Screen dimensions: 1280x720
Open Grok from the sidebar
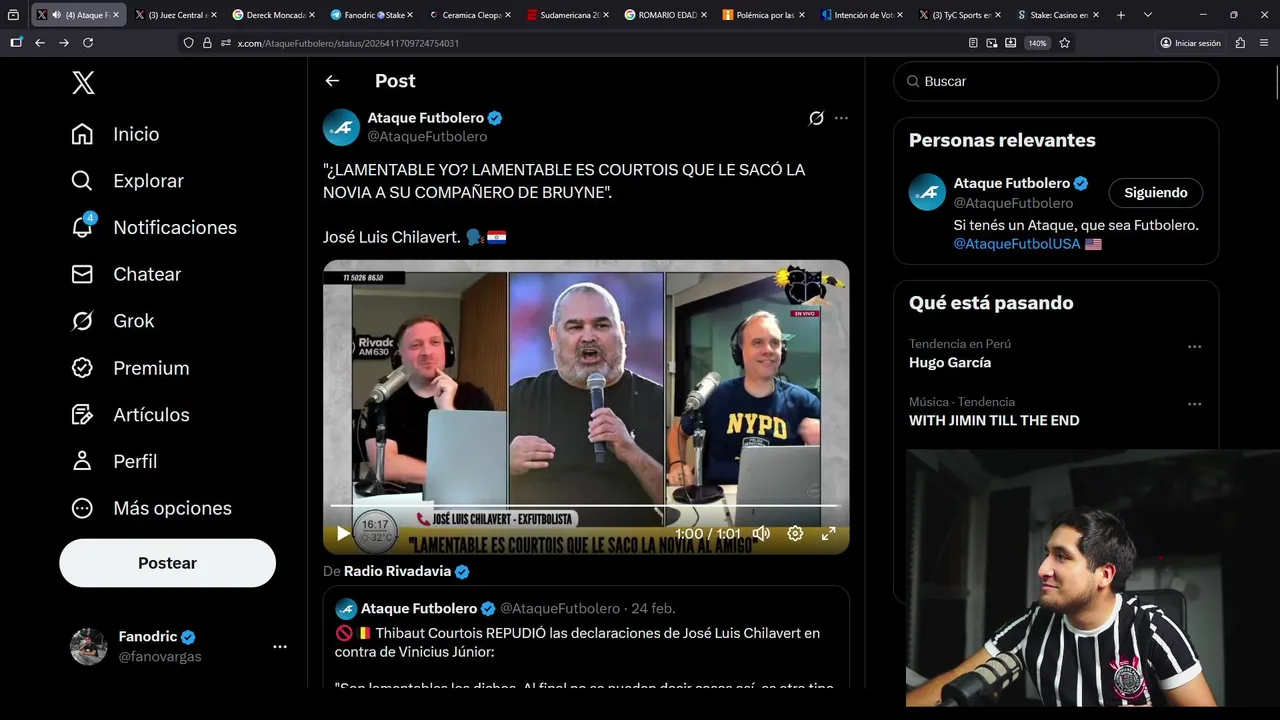pos(112,321)
